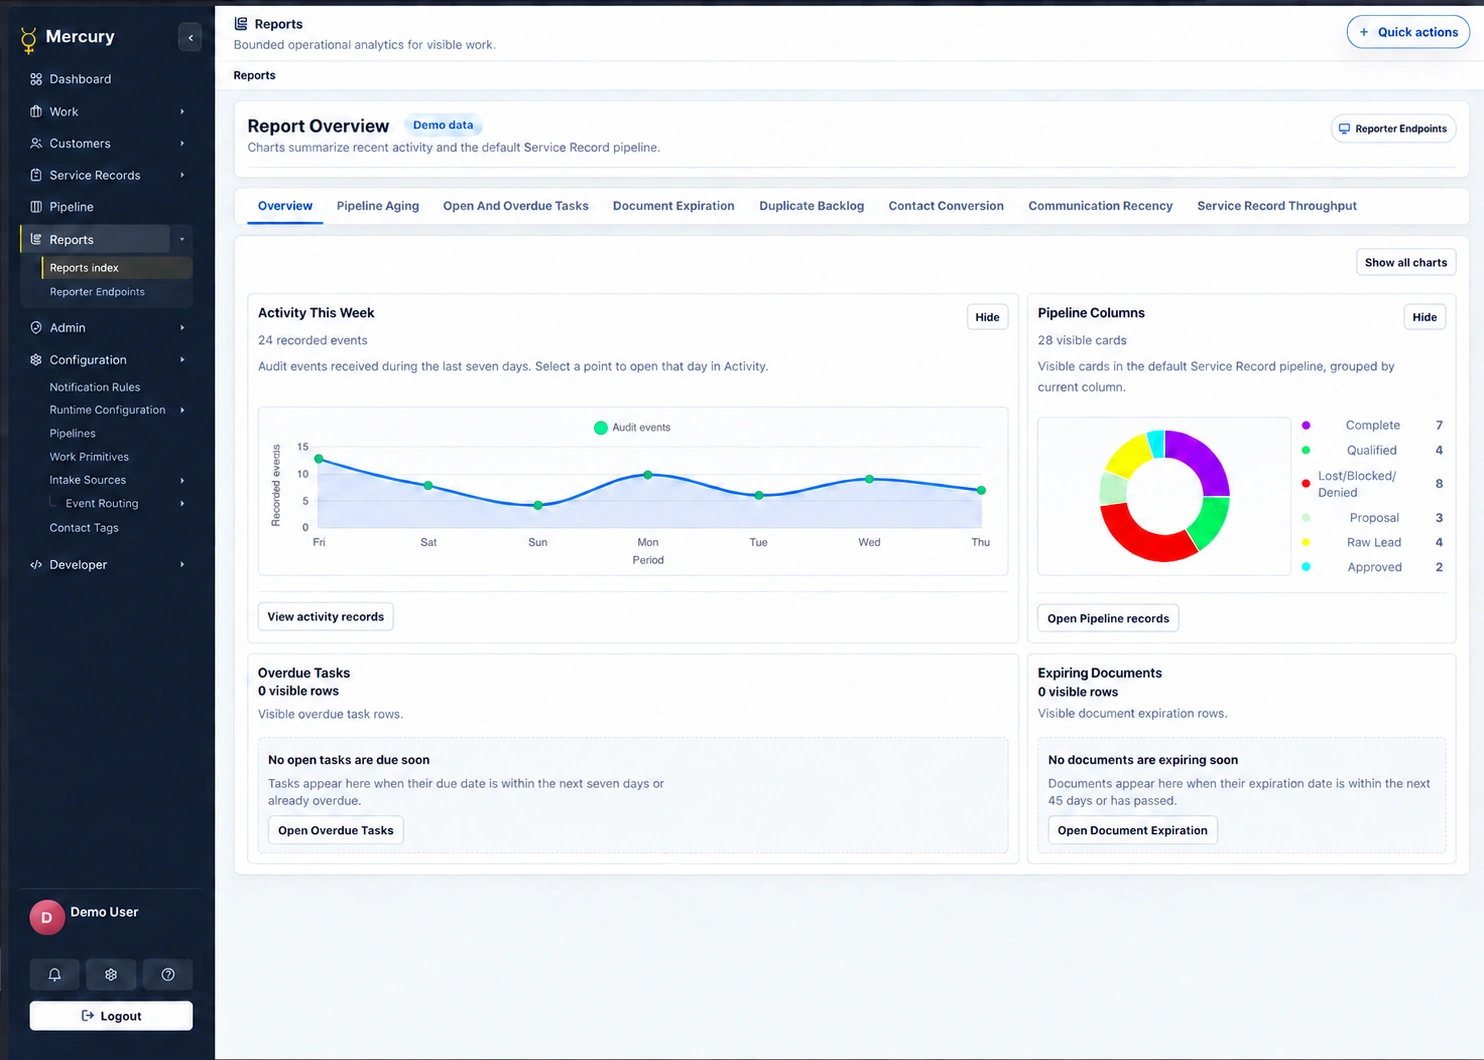
Task: Open the Document Expiration tab
Action: 673,206
